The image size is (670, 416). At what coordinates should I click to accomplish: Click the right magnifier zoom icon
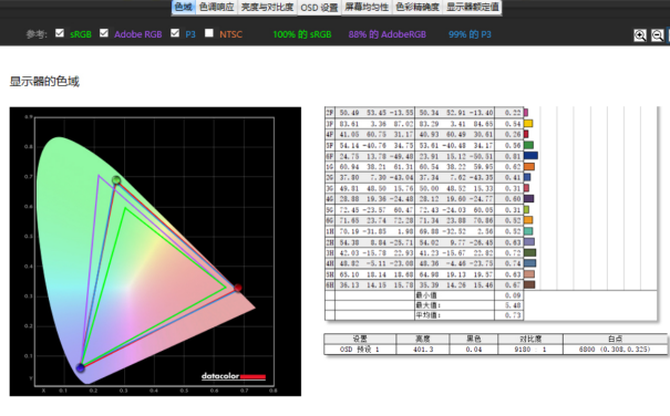click(659, 35)
